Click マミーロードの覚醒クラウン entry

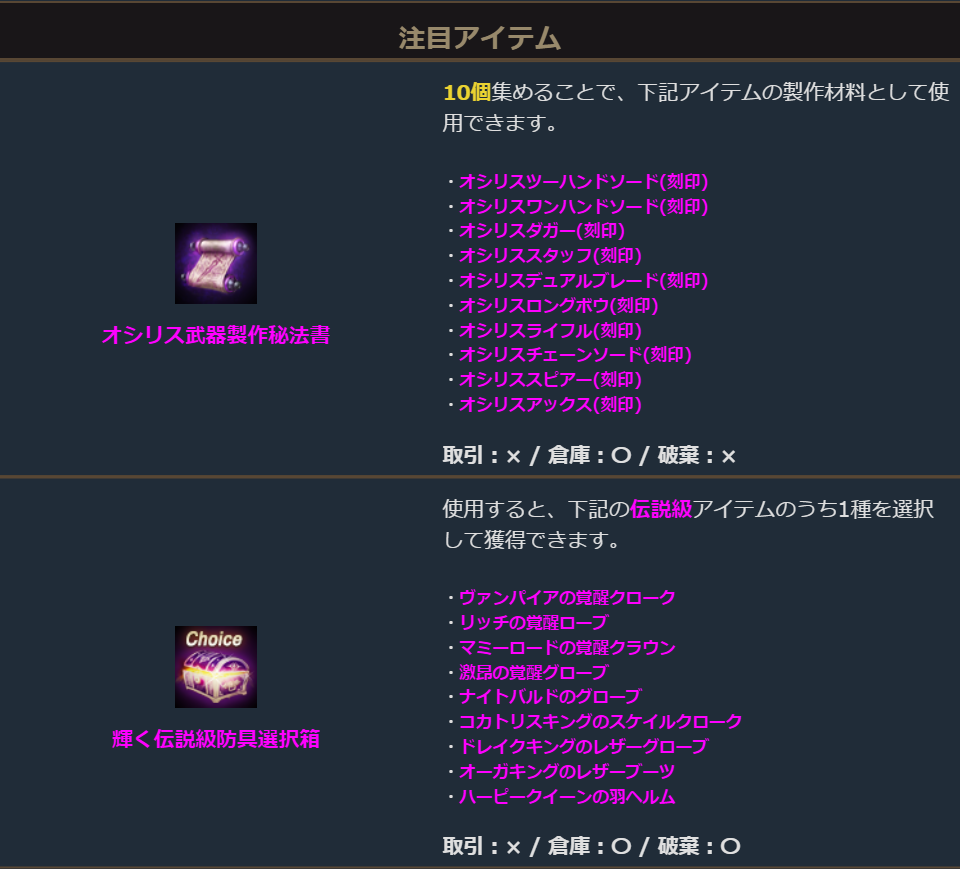click(567, 648)
